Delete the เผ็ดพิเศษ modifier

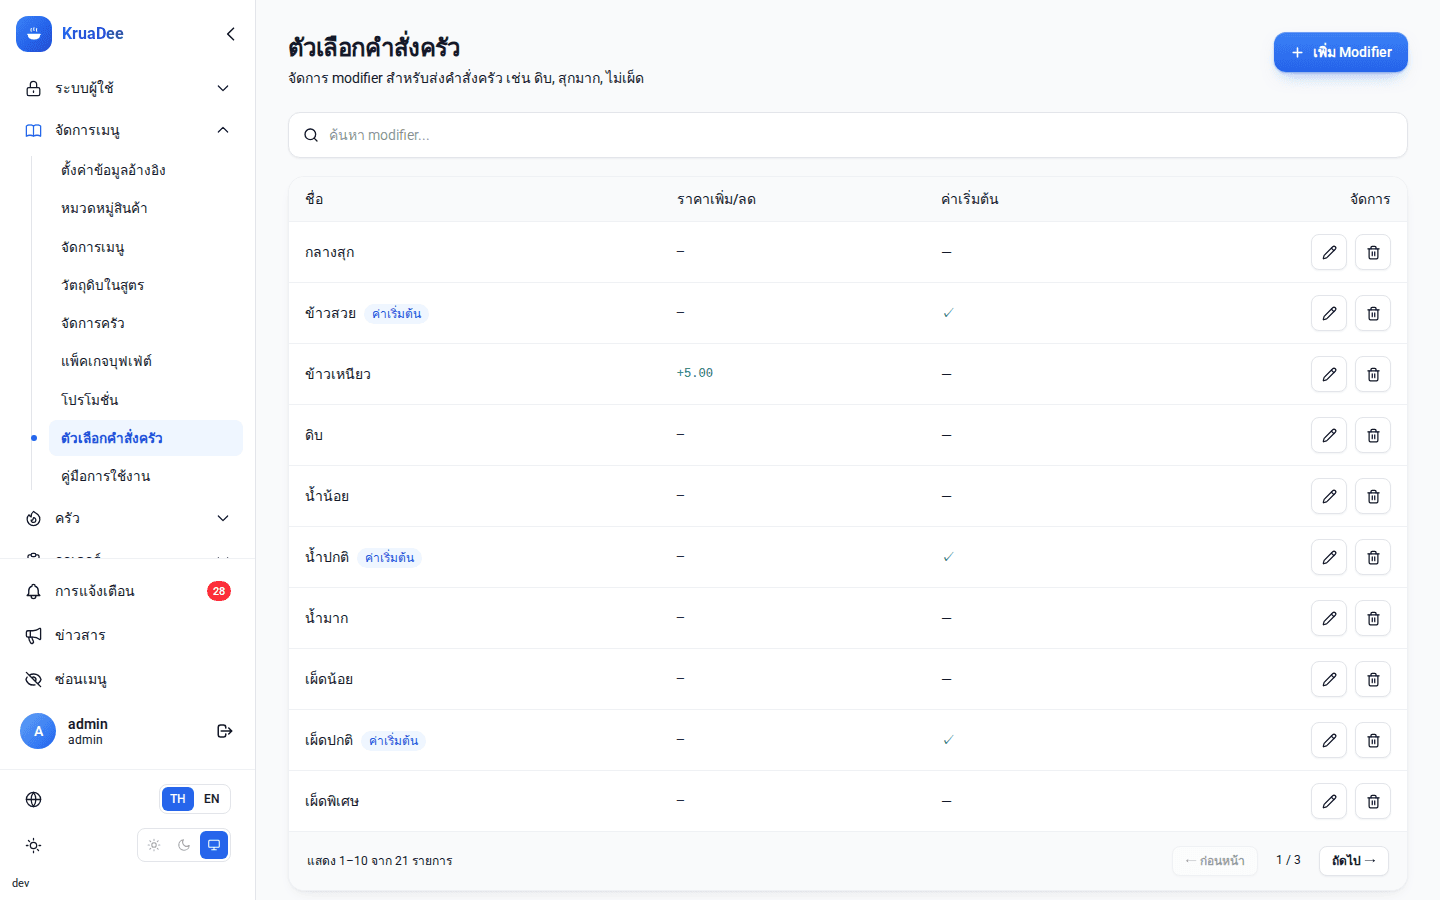[1373, 801]
